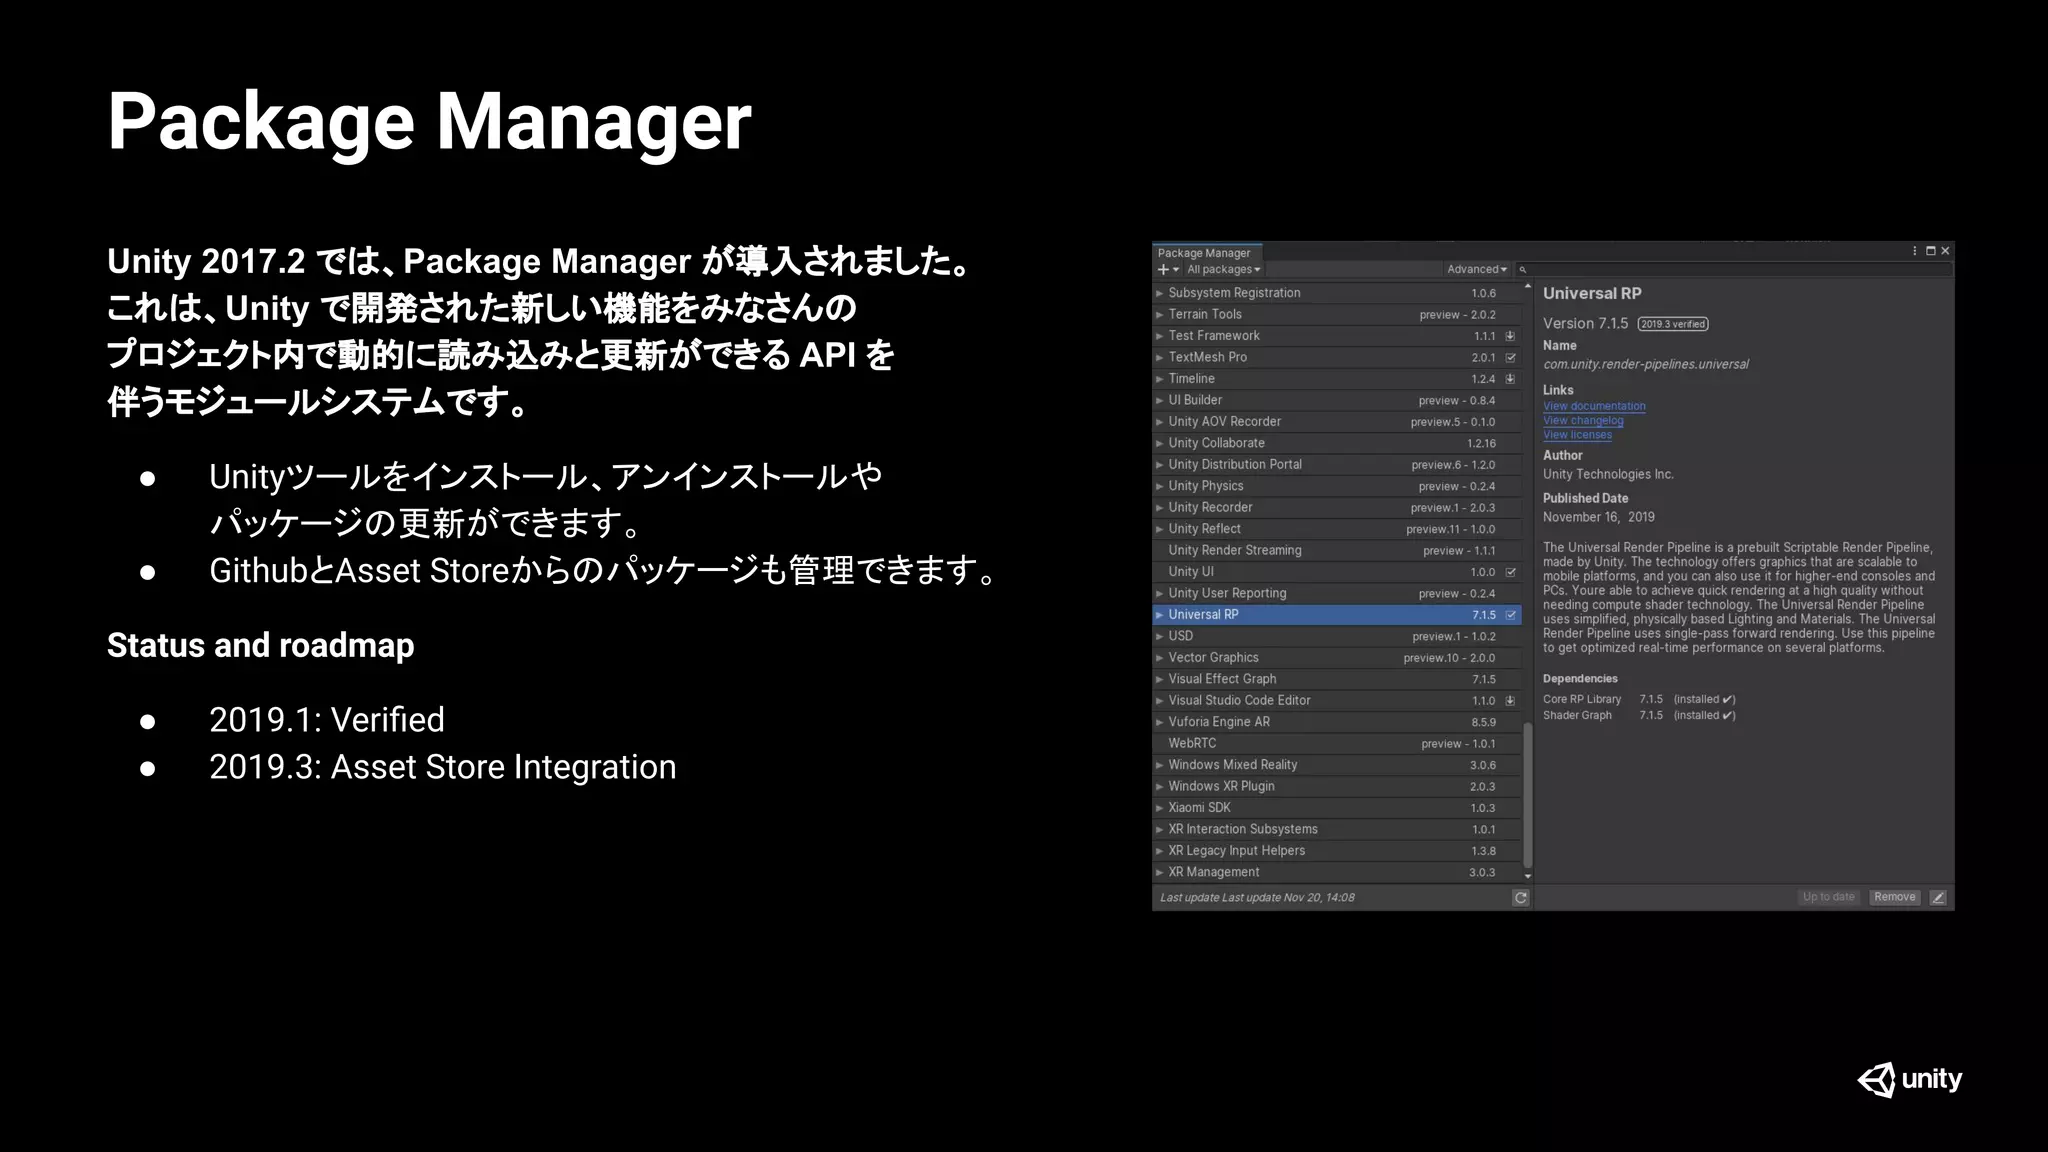Select the Unity Recorder package row
The image size is (2048, 1152).
pyautogui.click(x=1337, y=508)
